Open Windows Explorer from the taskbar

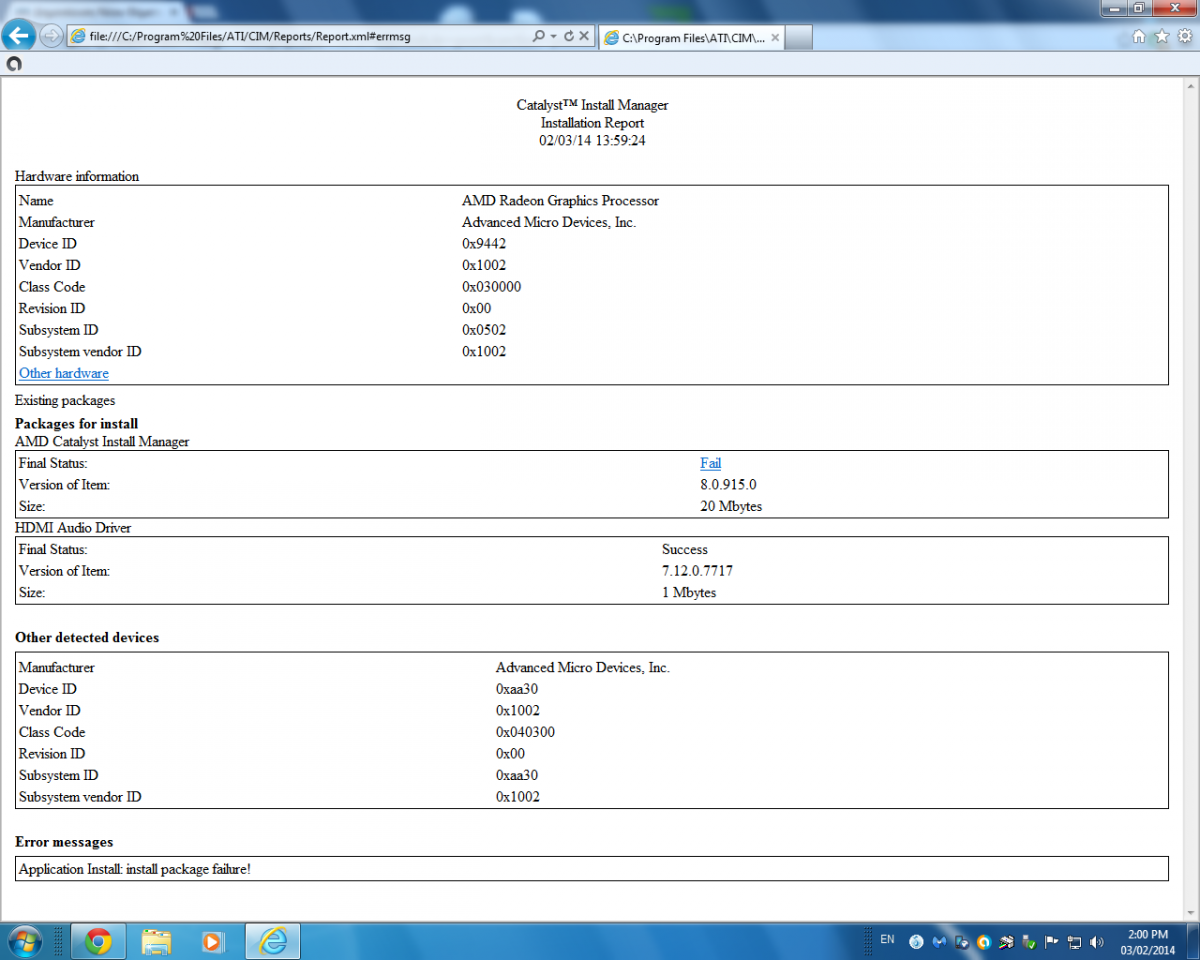coord(156,941)
